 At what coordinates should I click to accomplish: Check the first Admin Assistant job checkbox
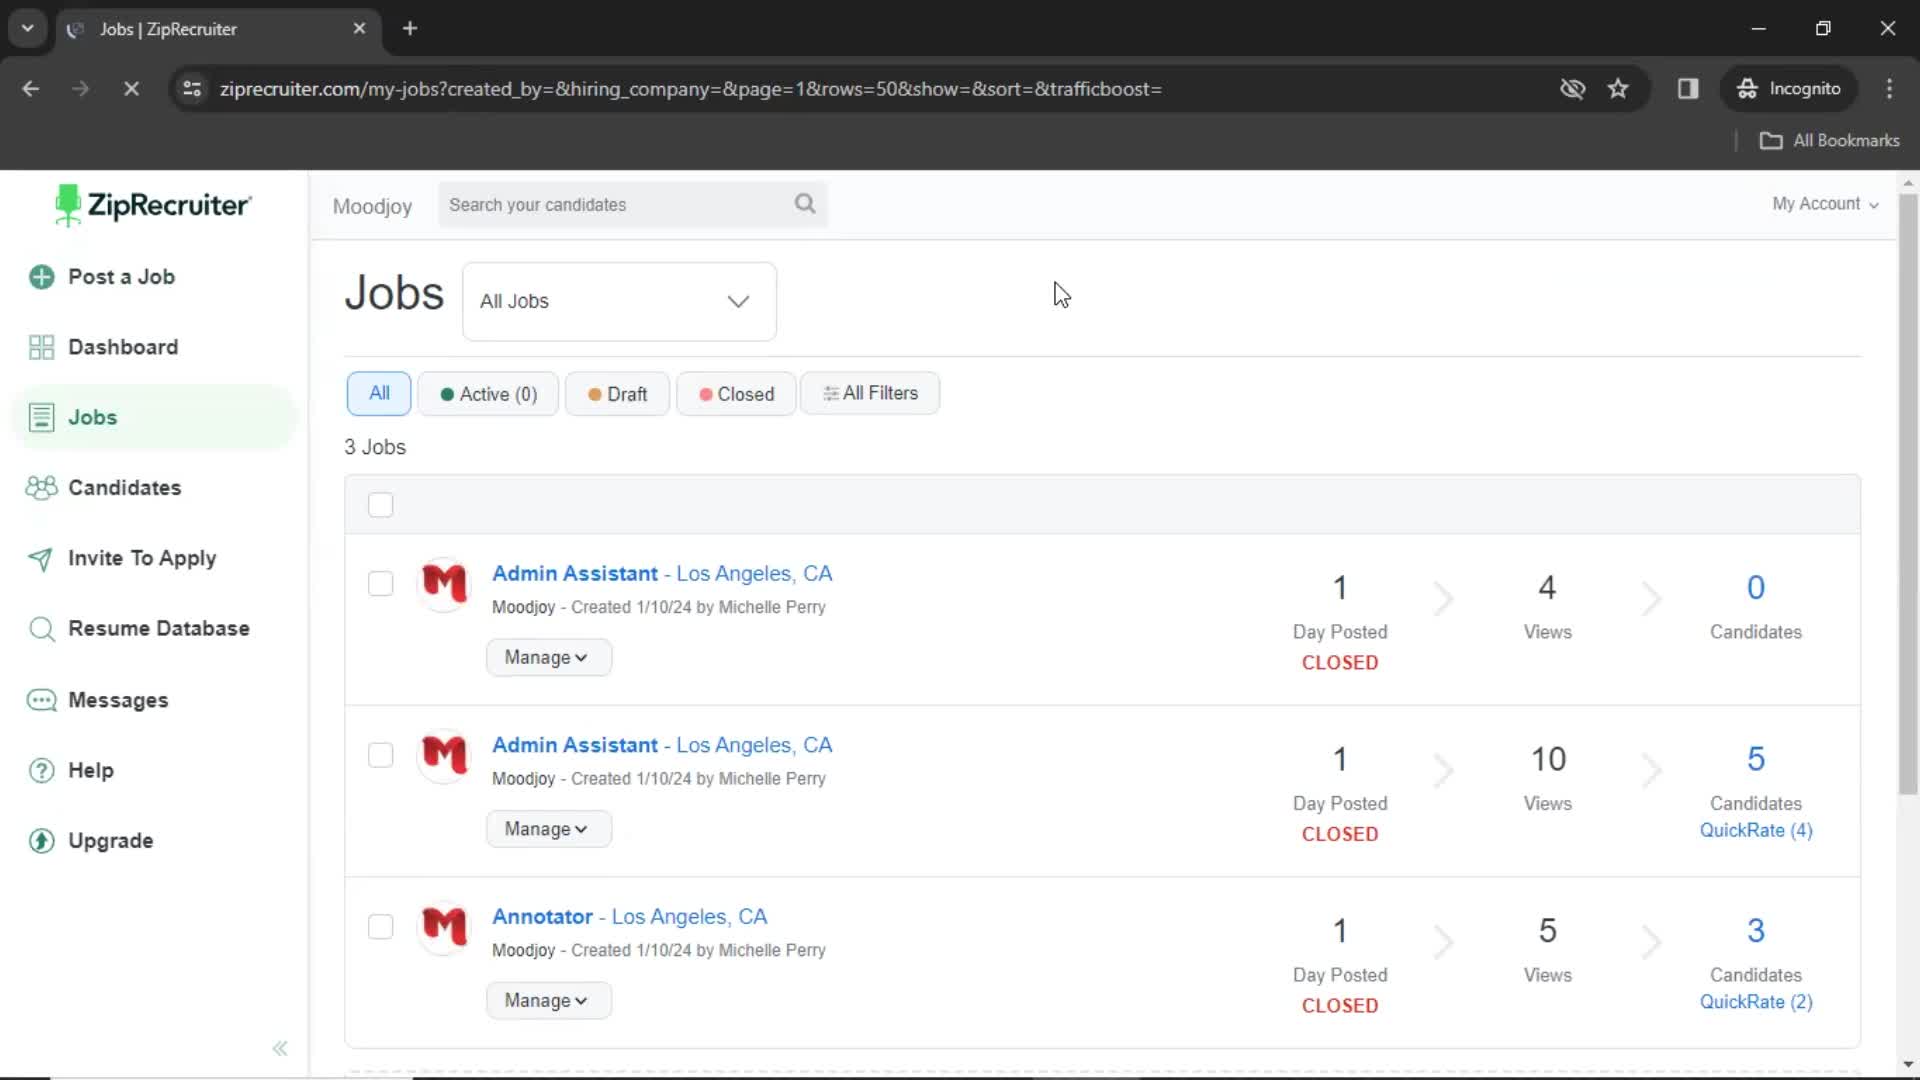(380, 583)
